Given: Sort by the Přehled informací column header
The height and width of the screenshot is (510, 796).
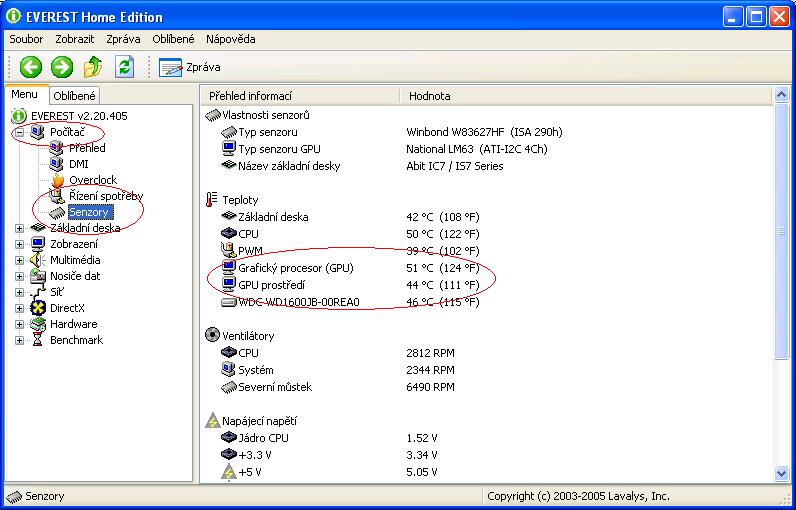Looking at the screenshot, I should pos(301,95).
